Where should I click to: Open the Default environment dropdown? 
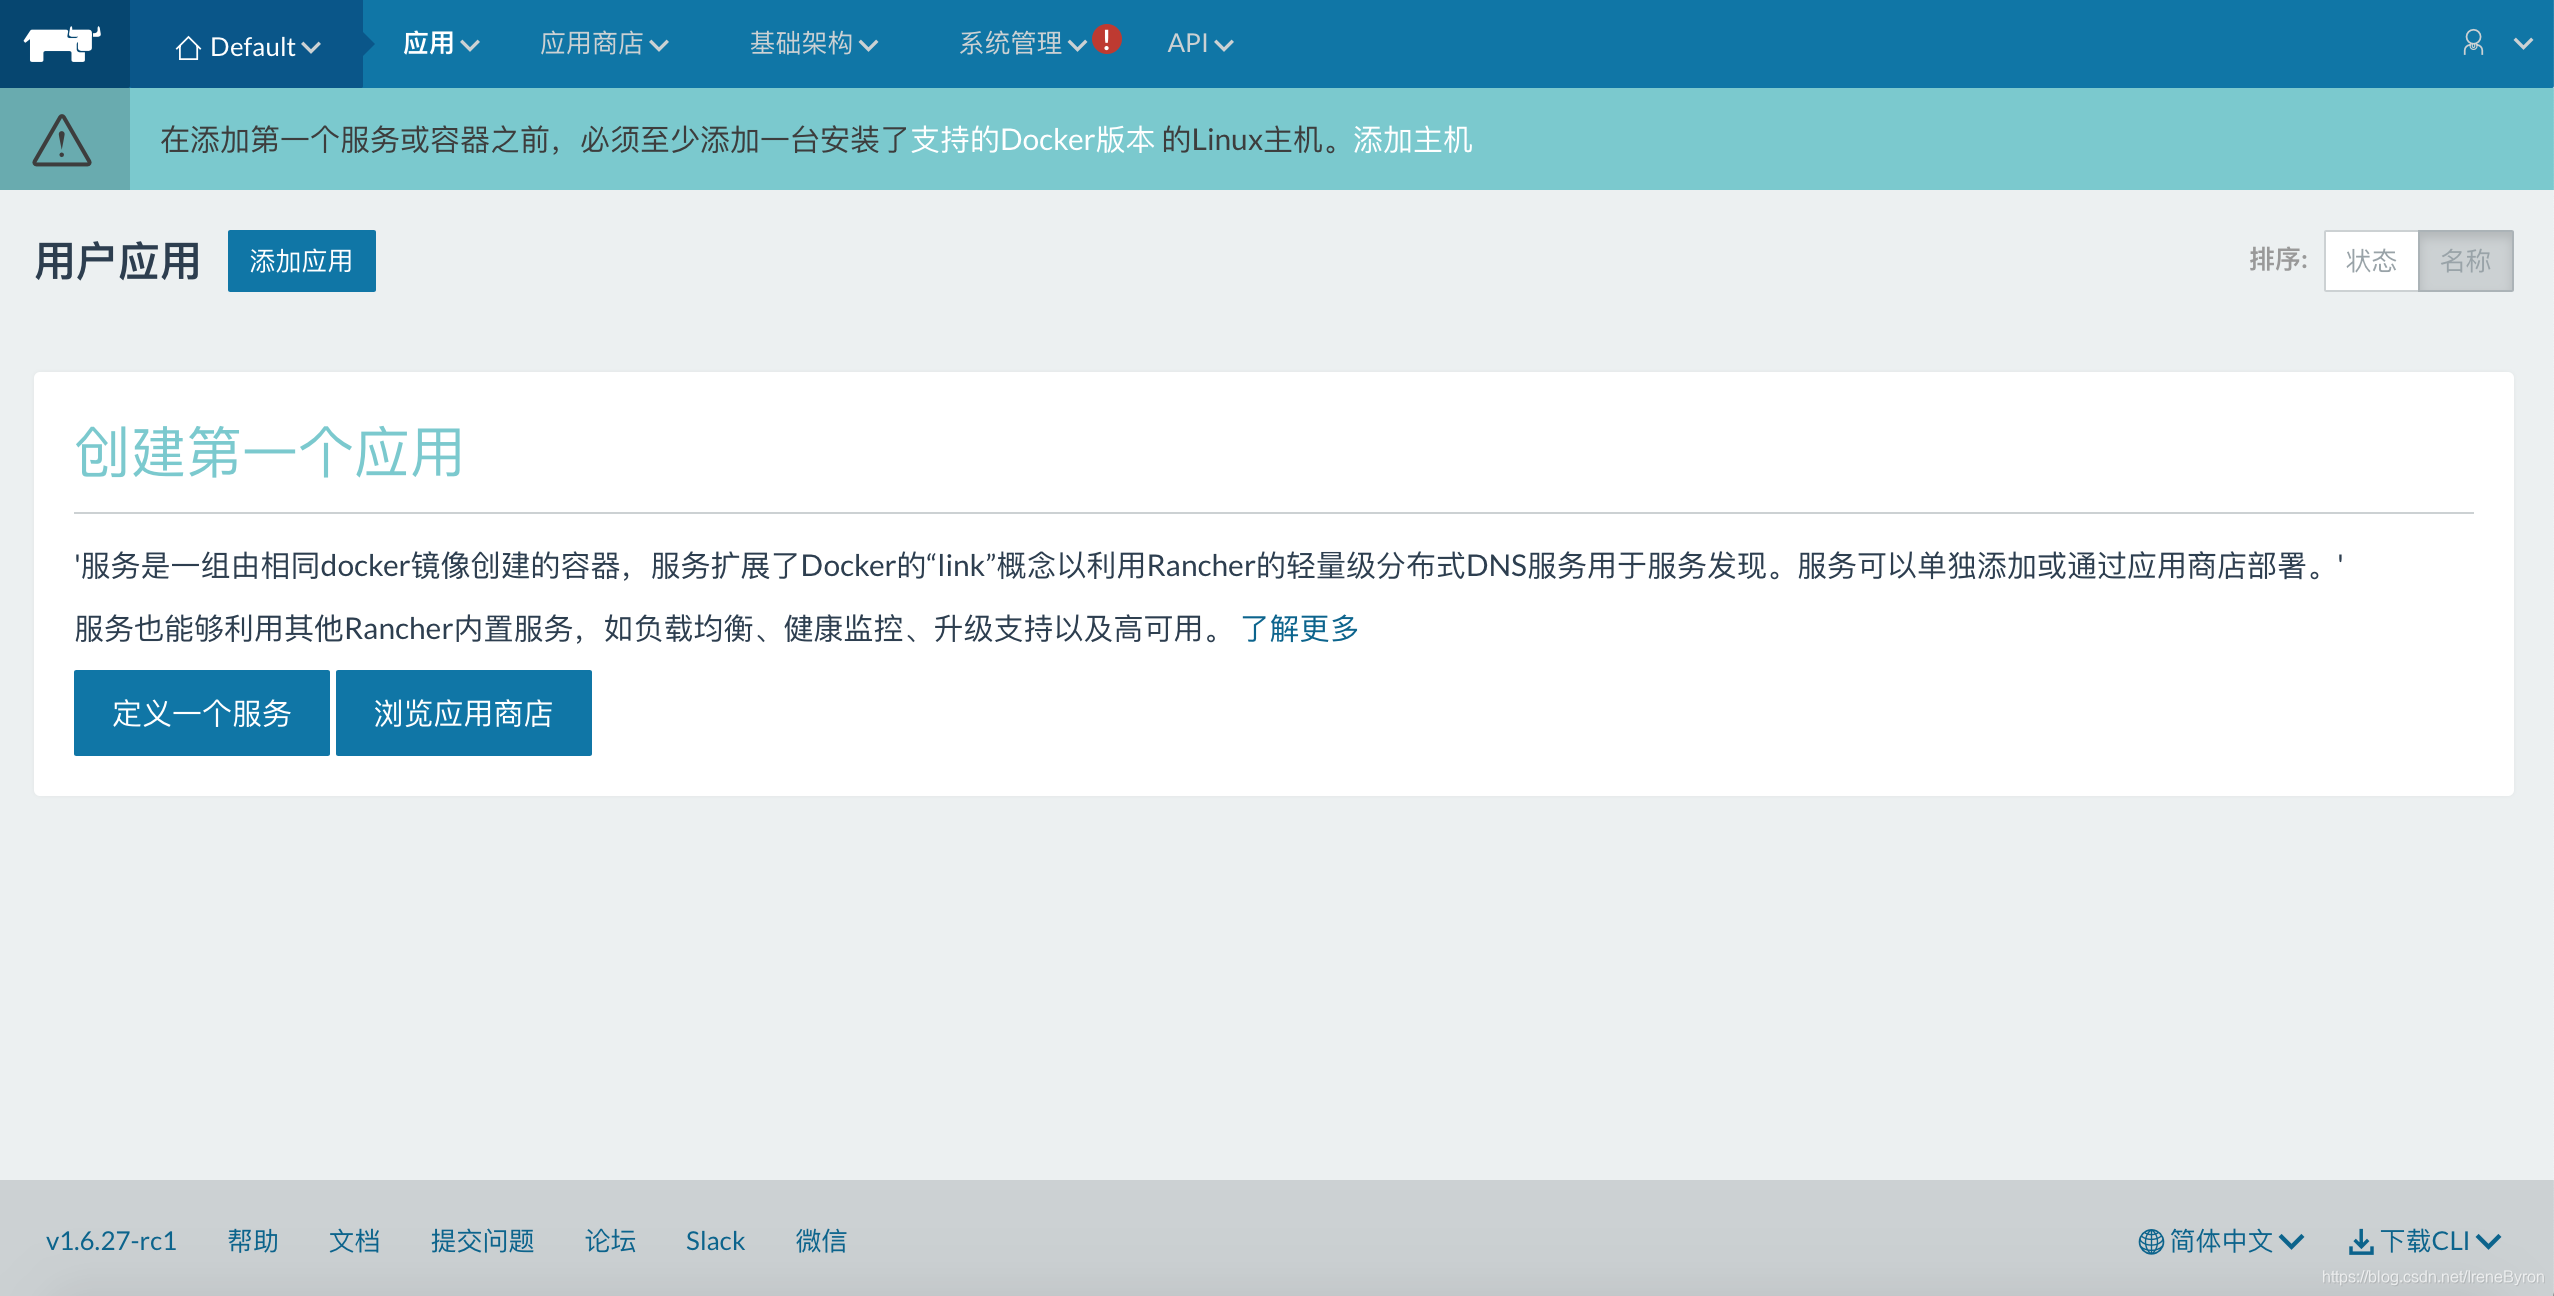[x=247, y=46]
